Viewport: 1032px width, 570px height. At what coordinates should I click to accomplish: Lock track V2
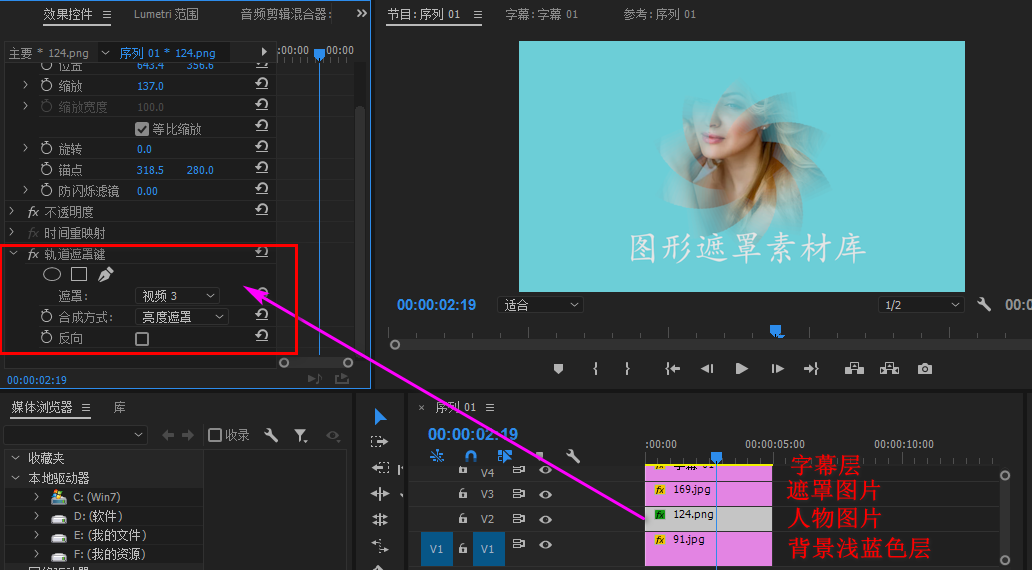coord(463,519)
